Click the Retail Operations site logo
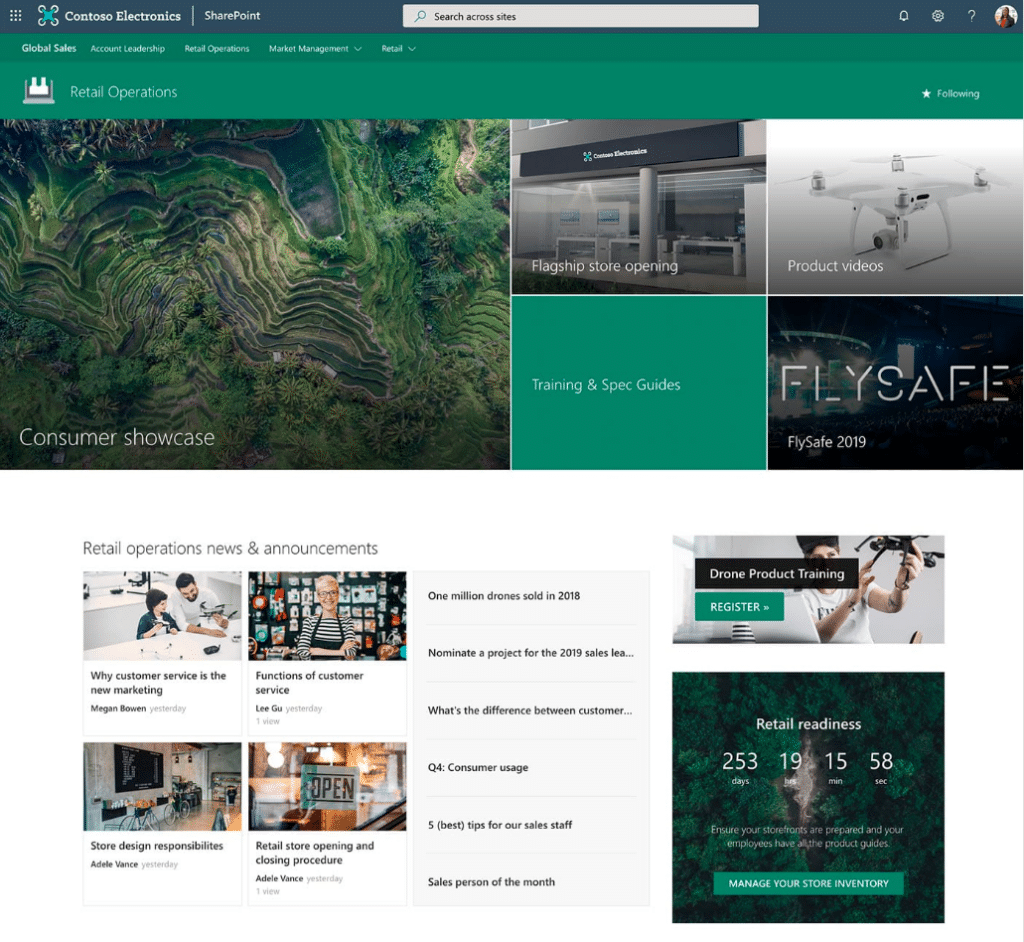The width and height of the screenshot is (1024, 942). click(38, 91)
